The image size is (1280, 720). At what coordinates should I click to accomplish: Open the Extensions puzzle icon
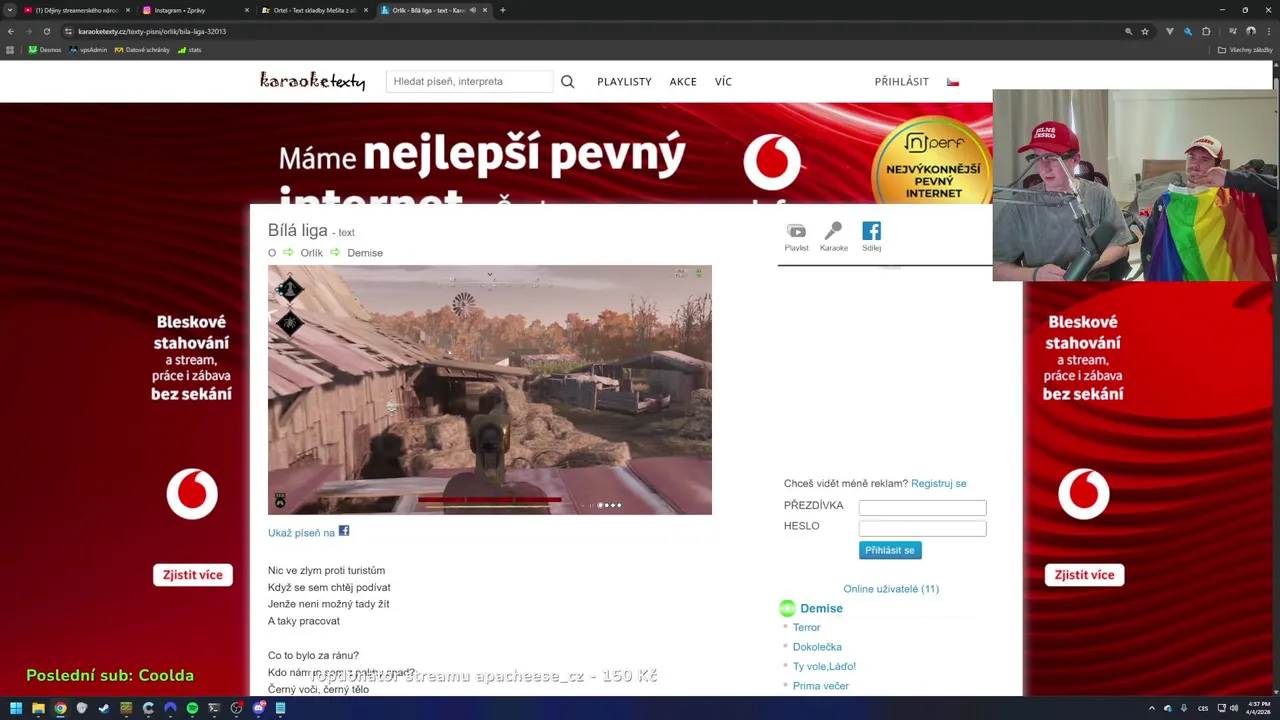1206,31
